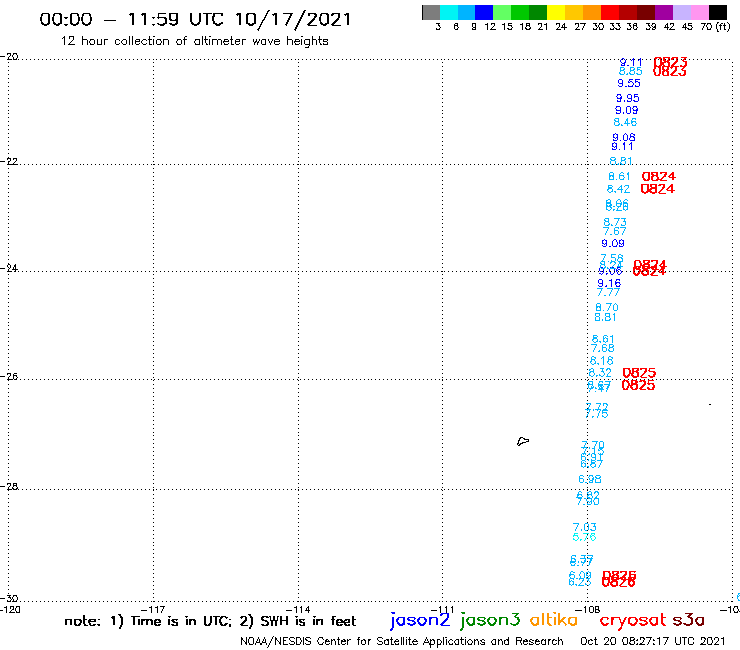This screenshot has width=740, height=650.
Task: Click the 8.32 wave height value
Action: 600,373
